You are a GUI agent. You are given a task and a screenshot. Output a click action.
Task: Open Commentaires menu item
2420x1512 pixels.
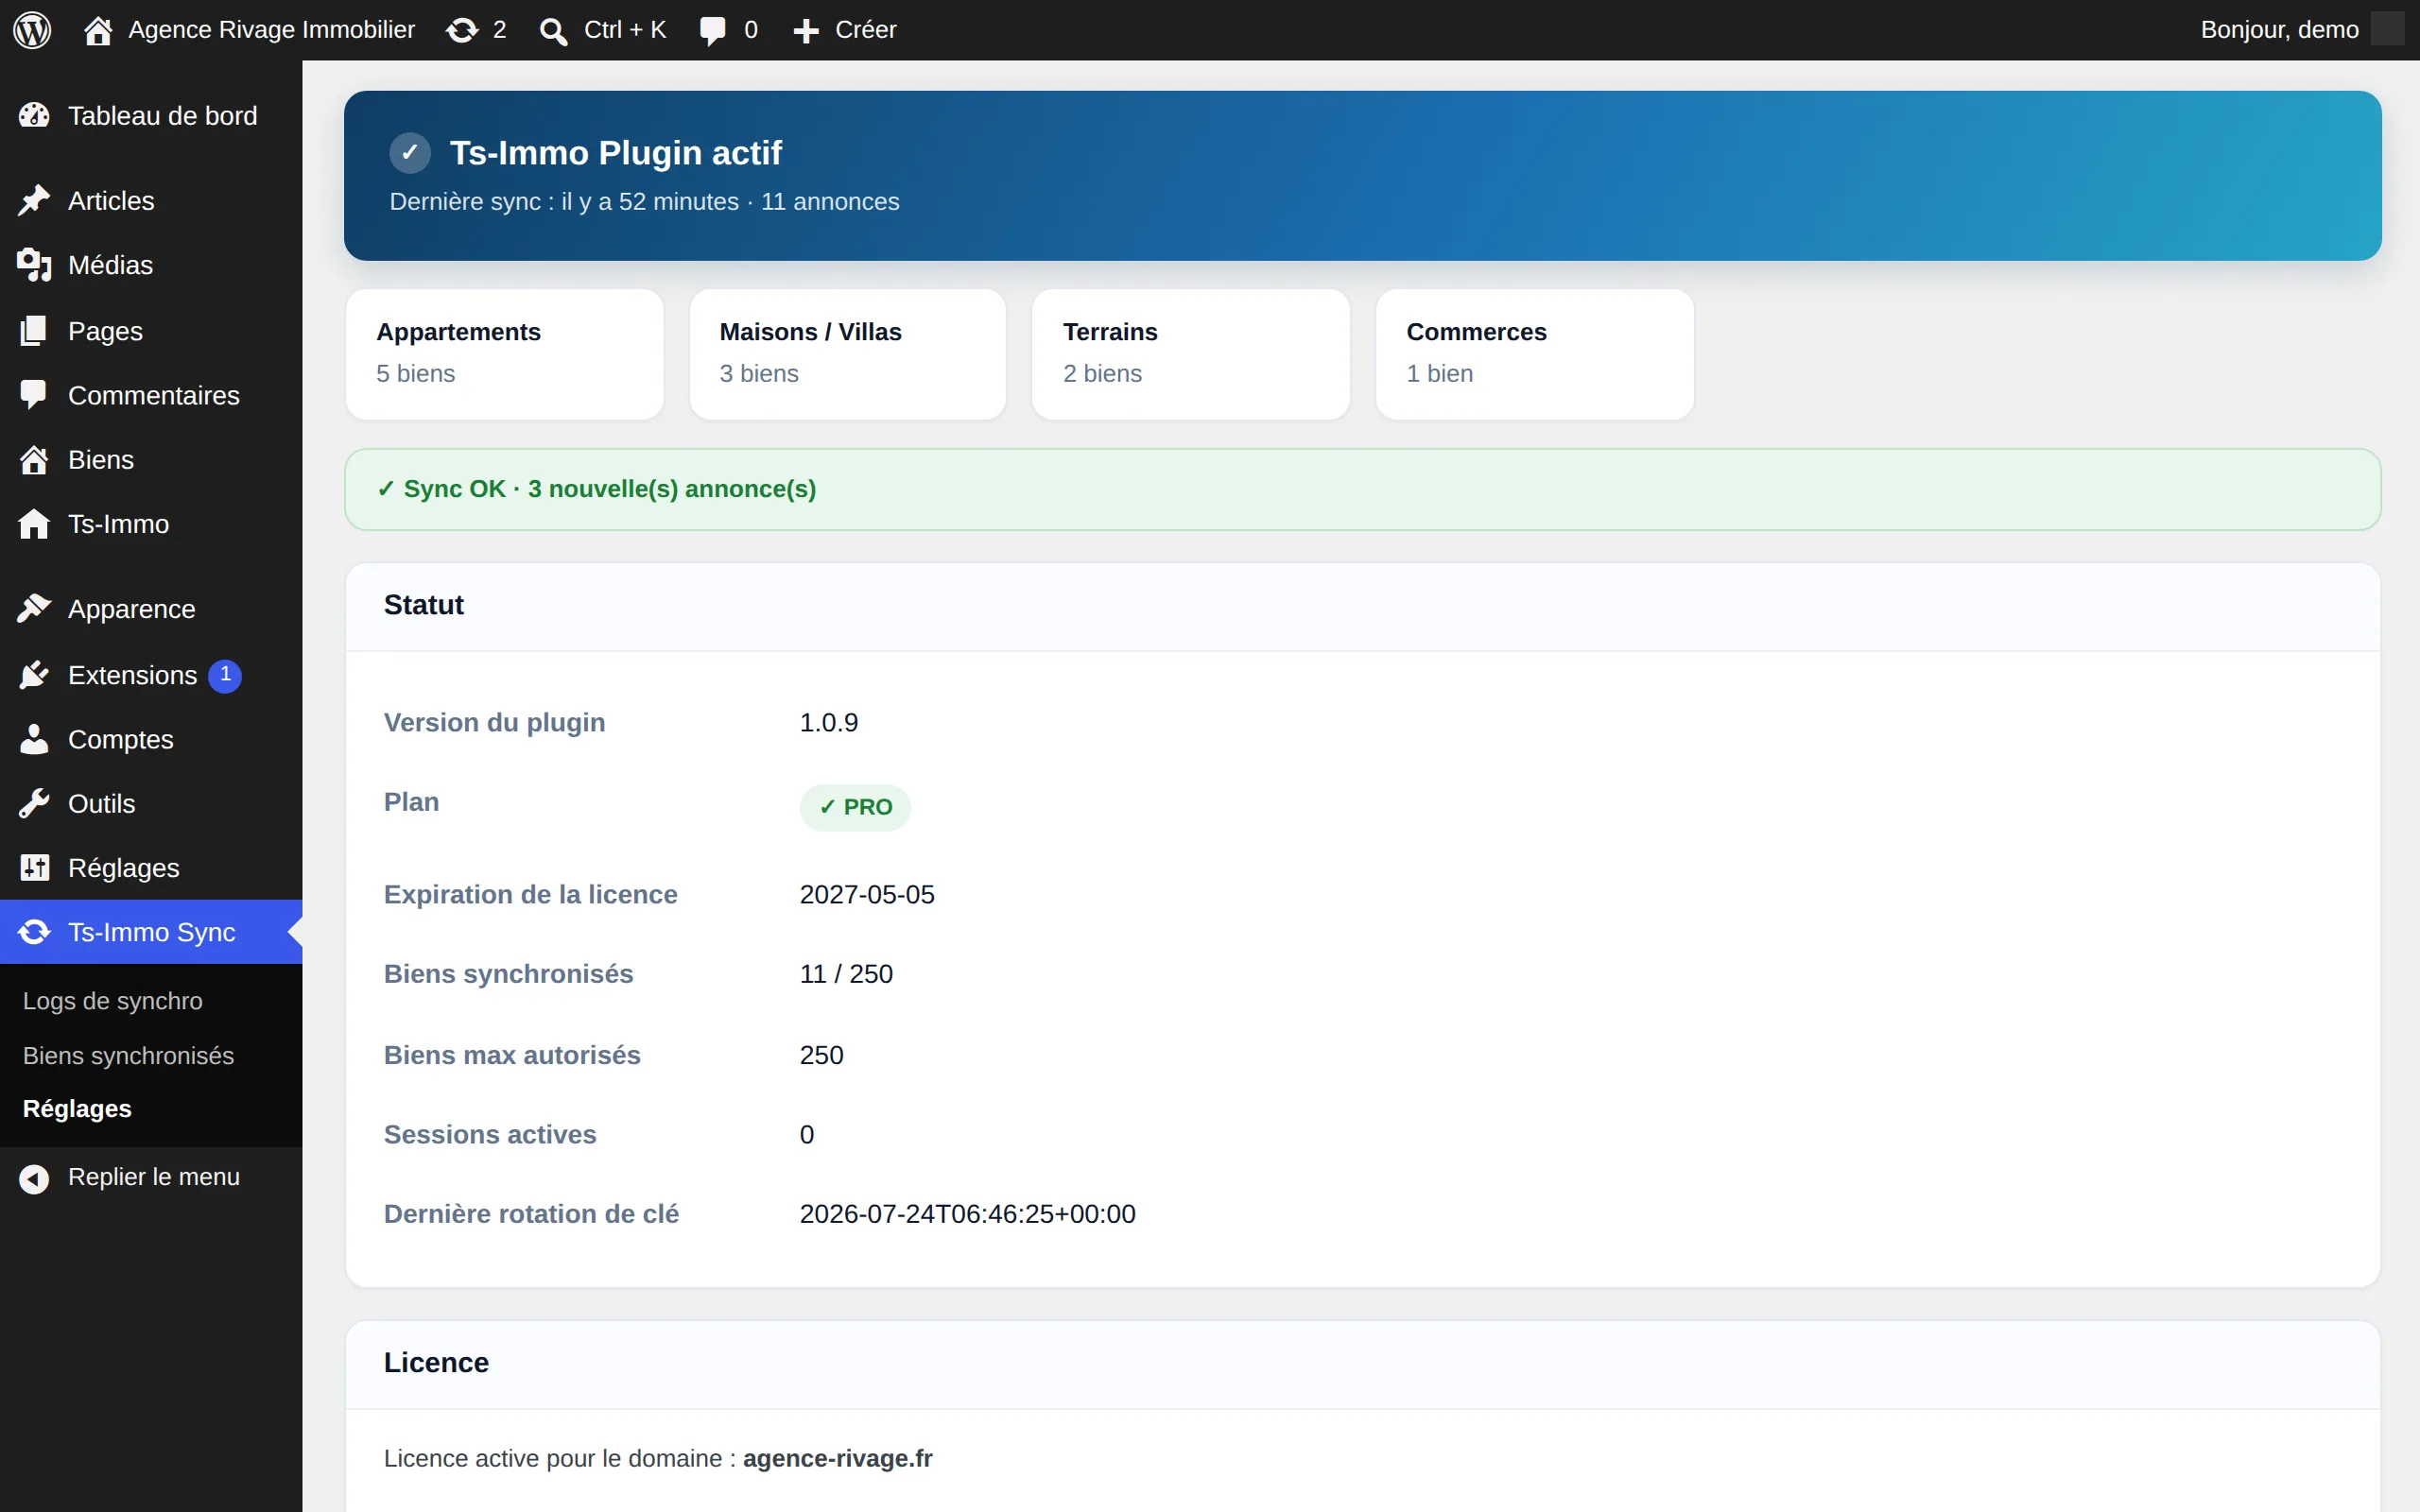tap(151, 395)
